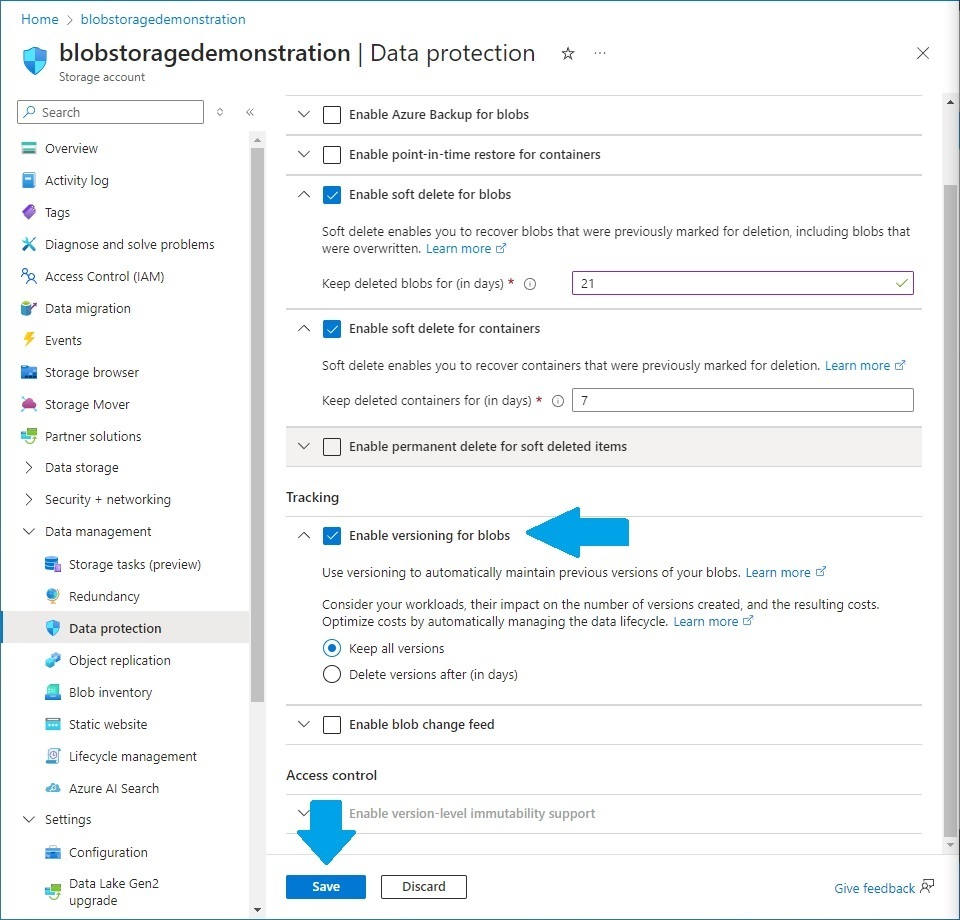The width and height of the screenshot is (960, 920).
Task: Expand the point-in-time restore section chevron
Action: (304, 154)
